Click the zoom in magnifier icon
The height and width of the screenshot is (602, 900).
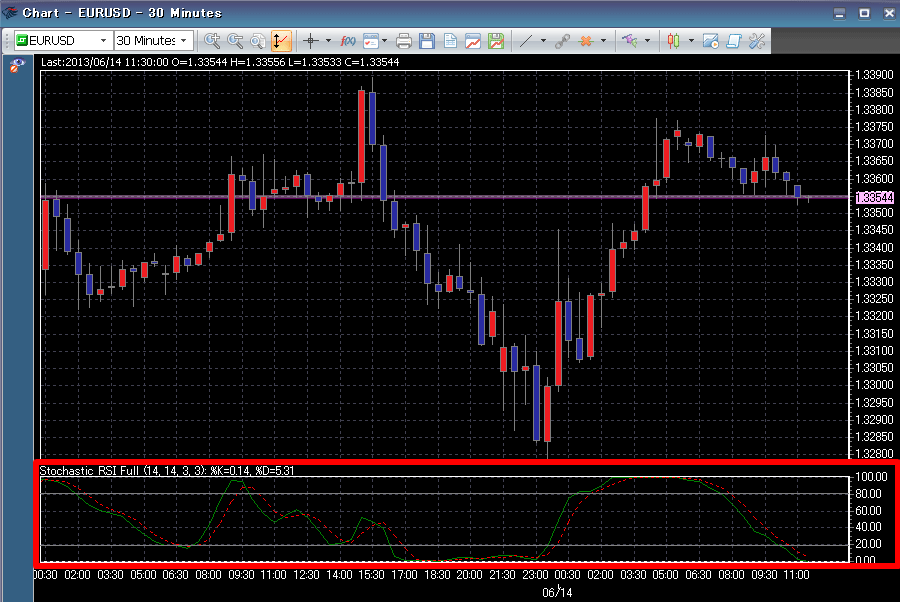coord(212,41)
